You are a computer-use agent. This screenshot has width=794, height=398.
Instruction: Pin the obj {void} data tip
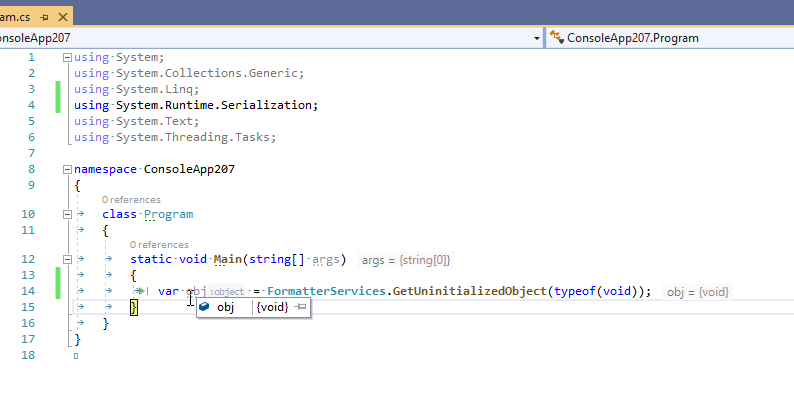[x=301, y=307]
